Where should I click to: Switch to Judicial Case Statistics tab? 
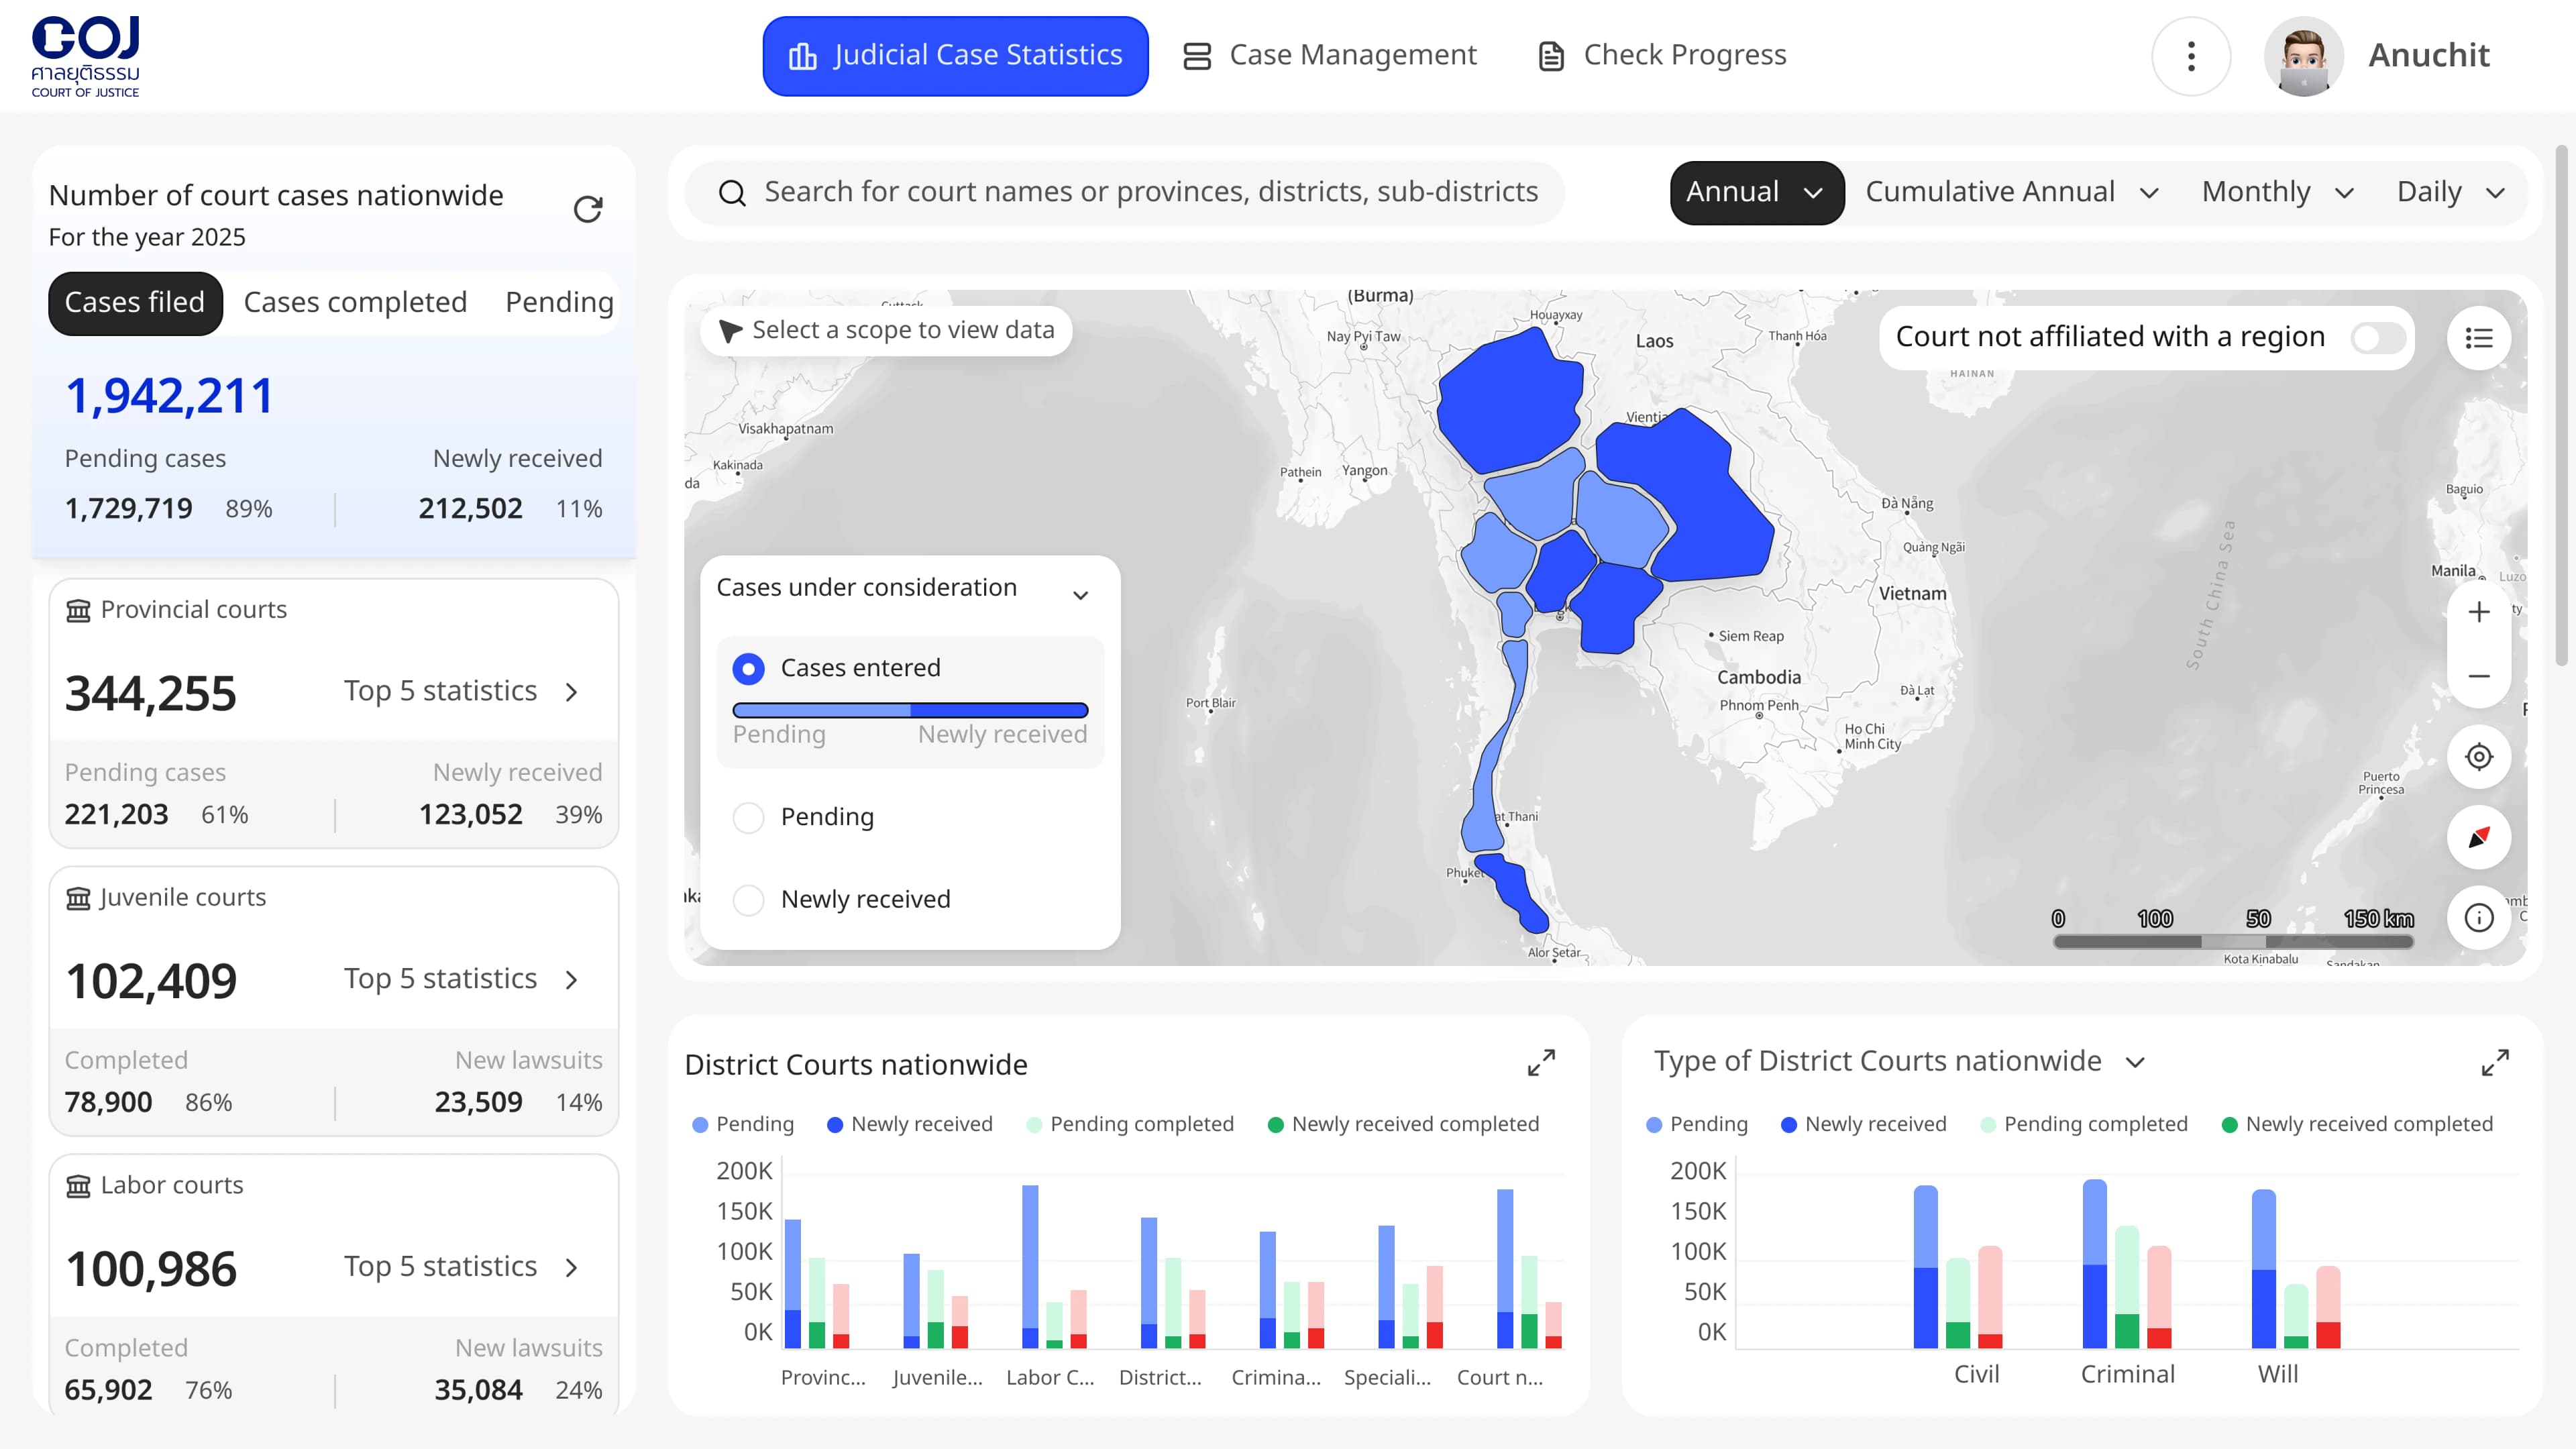(x=955, y=56)
